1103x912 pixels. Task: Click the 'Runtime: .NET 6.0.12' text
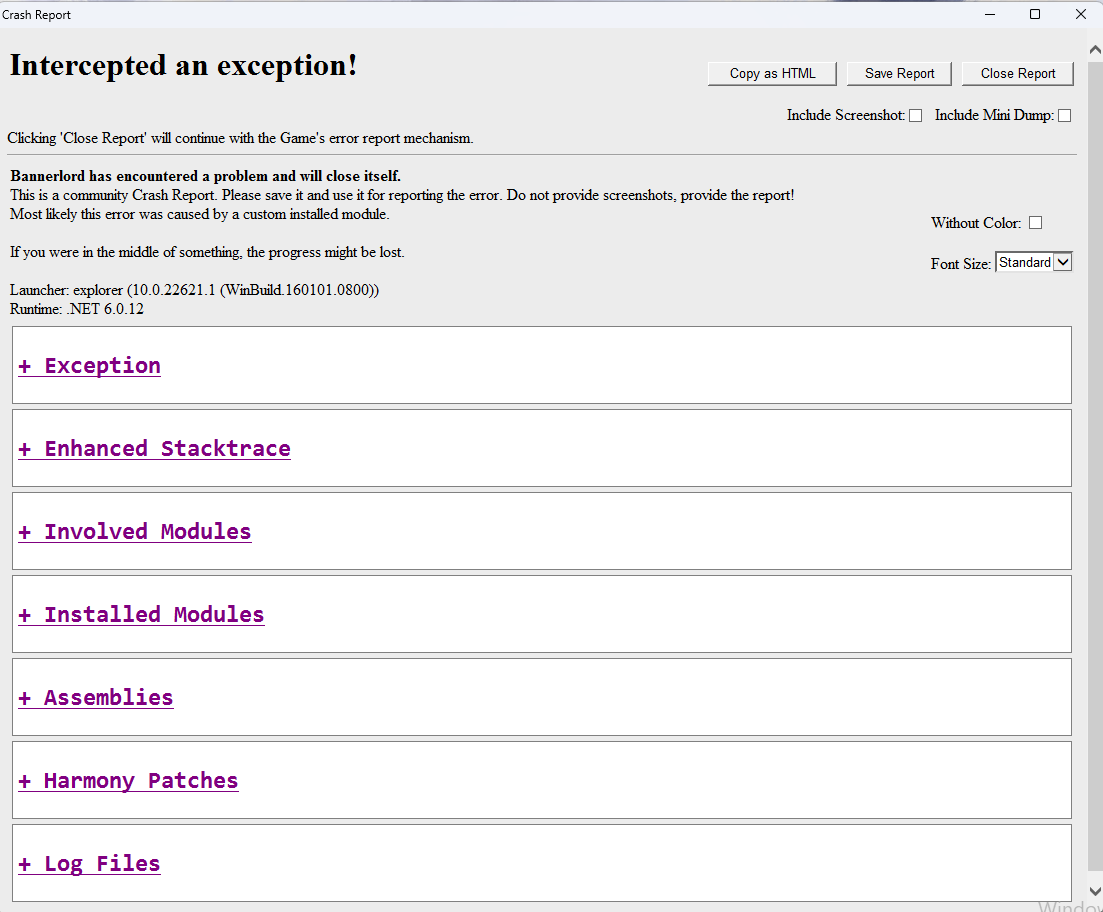pyautogui.click(x=77, y=309)
